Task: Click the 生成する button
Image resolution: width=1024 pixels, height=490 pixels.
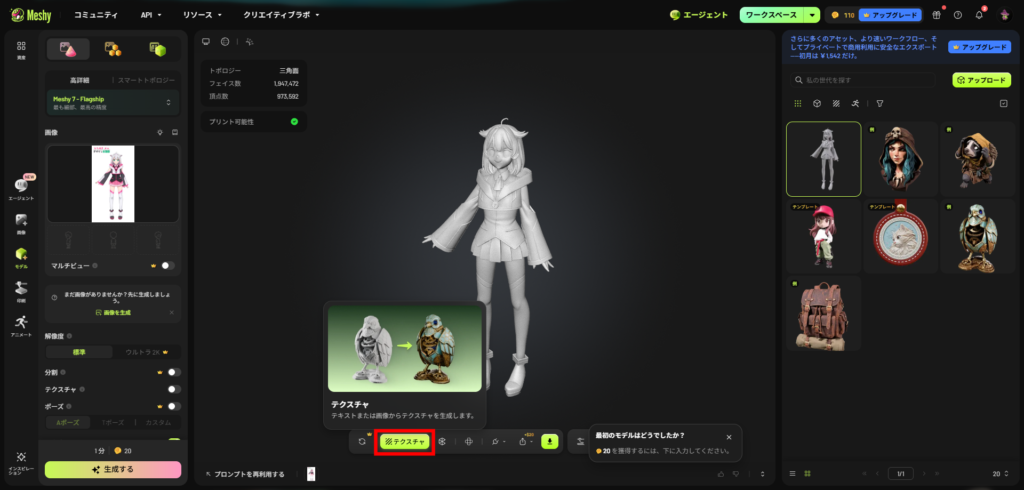Action: (x=112, y=469)
